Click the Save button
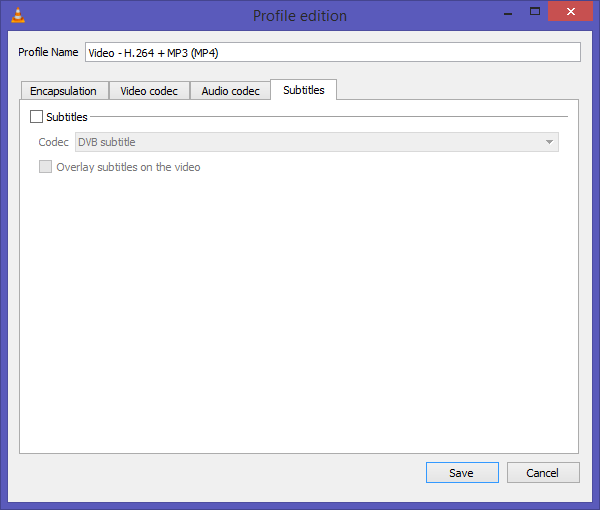This screenshot has width=600, height=510. (462, 473)
